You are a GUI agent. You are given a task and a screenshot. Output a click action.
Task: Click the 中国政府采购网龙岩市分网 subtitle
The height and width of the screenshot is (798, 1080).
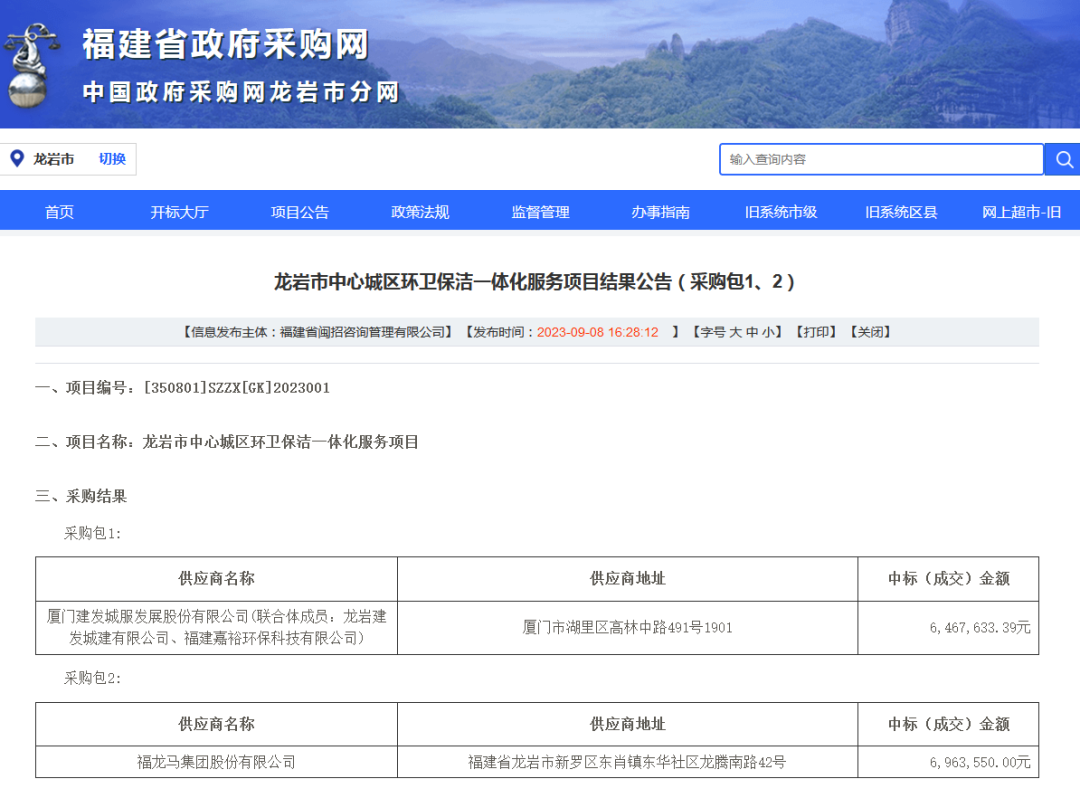pos(241,92)
